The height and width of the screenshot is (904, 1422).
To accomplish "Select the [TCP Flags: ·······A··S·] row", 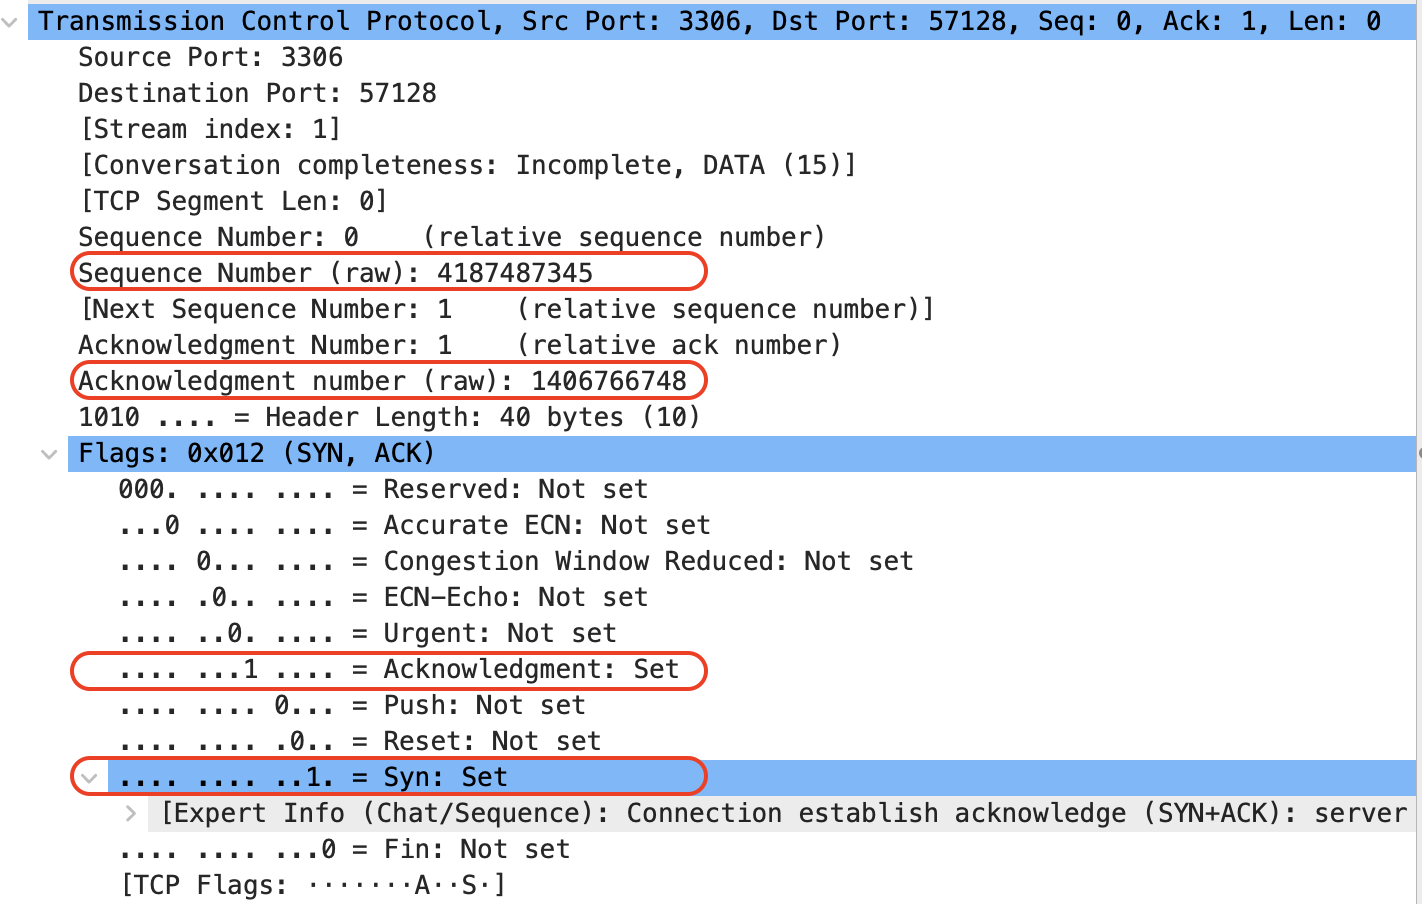I will [313, 885].
